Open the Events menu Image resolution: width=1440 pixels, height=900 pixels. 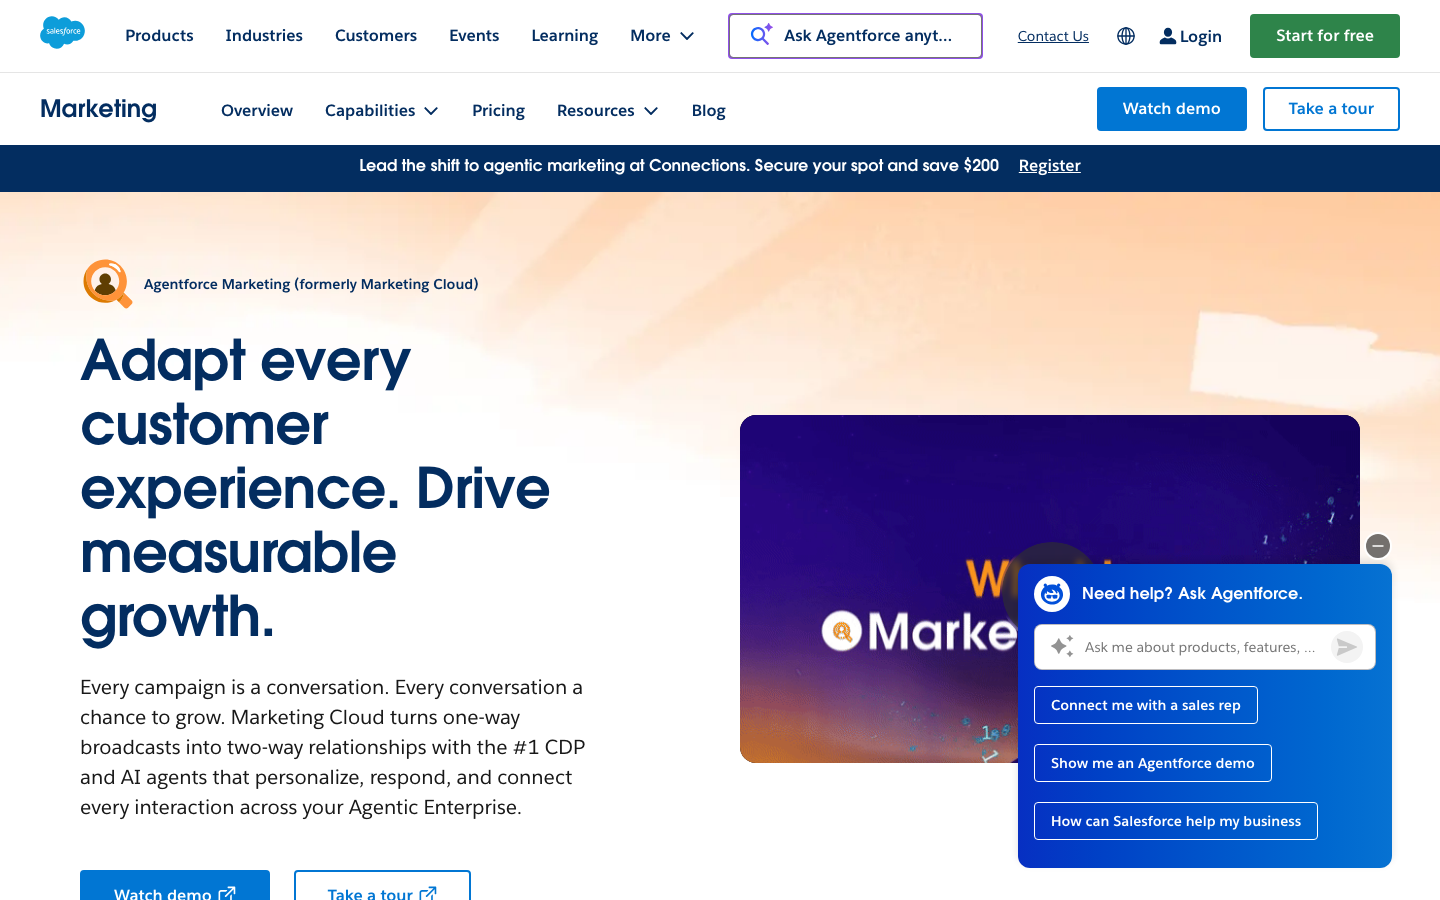(474, 36)
